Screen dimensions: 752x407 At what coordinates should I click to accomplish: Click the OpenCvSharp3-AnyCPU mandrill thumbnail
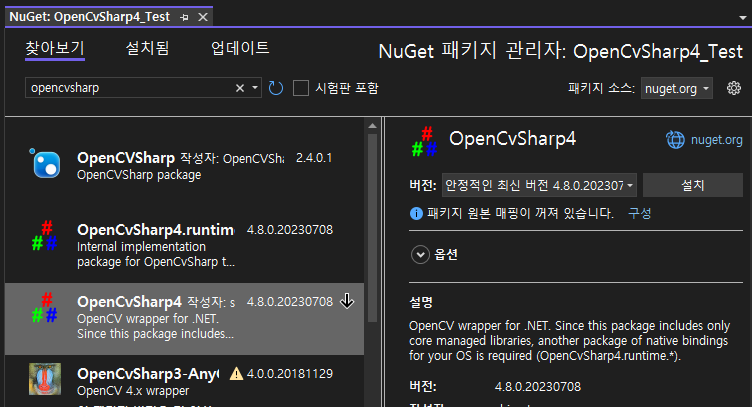pyautogui.click(x=45, y=379)
